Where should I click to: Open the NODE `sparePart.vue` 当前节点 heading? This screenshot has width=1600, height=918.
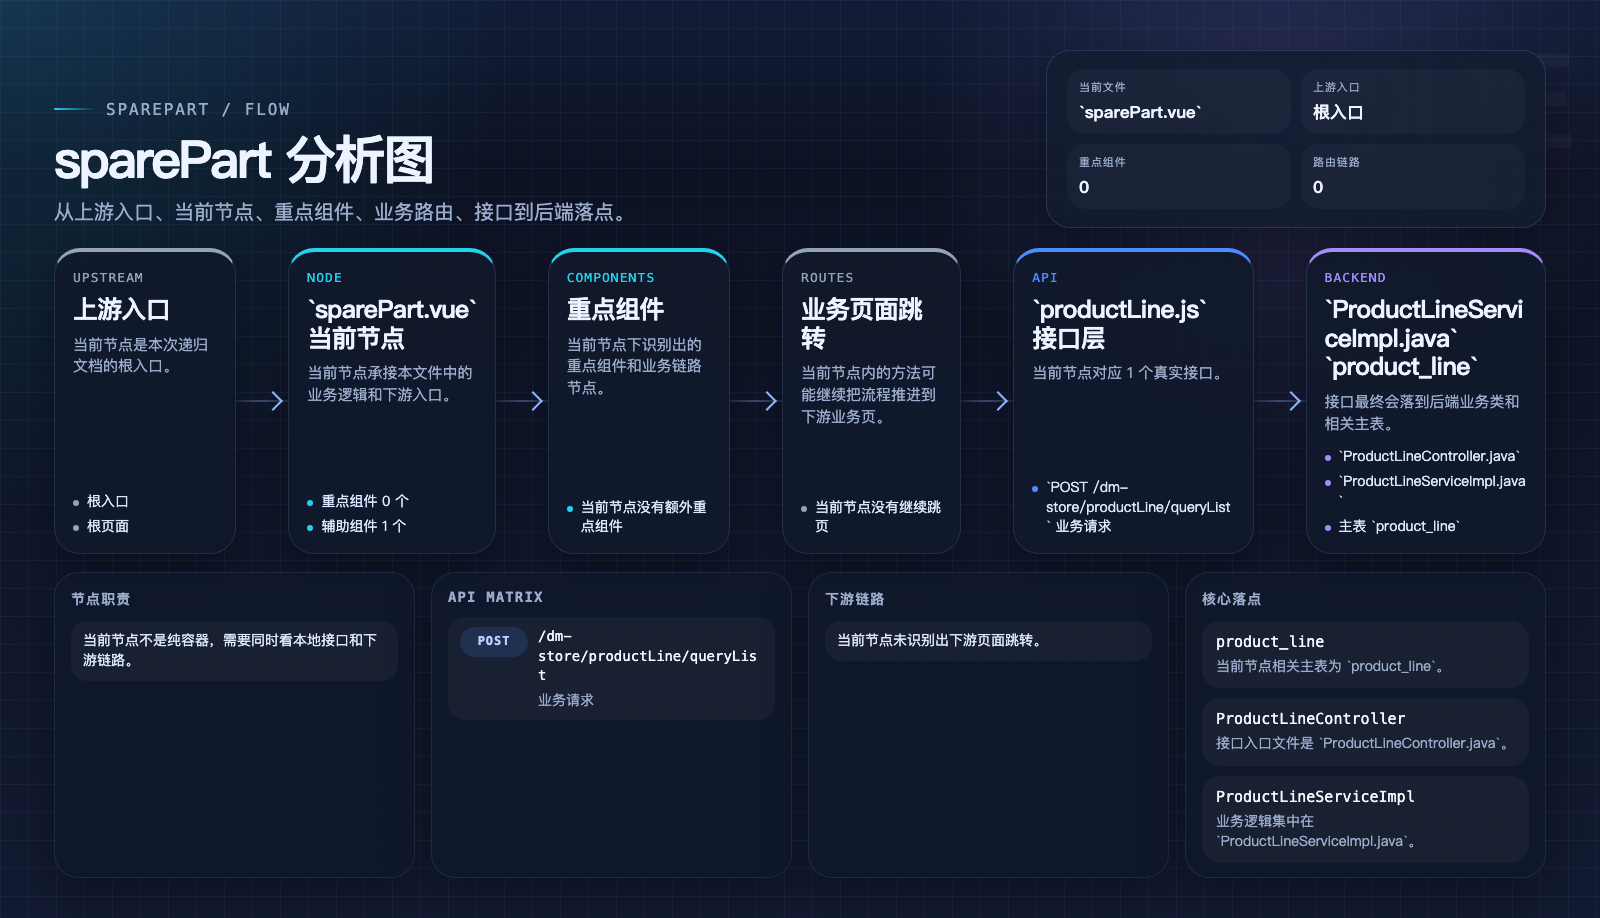click(392, 323)
